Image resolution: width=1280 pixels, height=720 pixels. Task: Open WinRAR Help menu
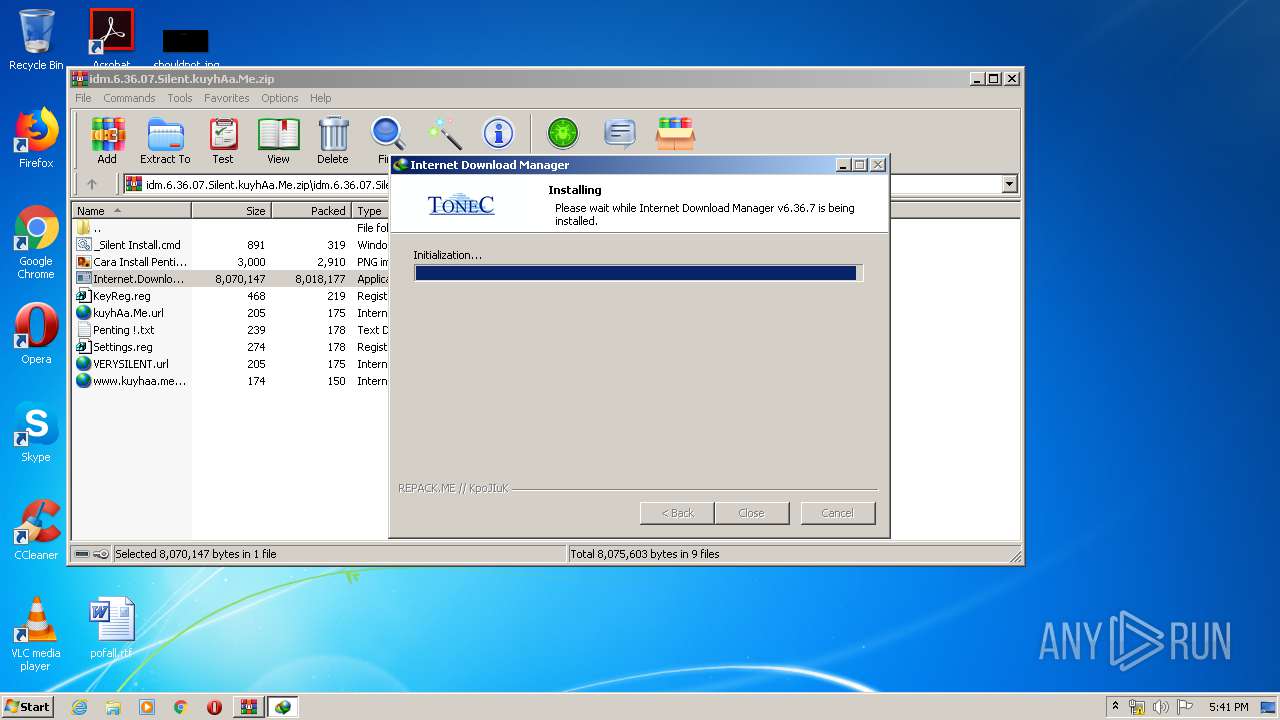coord(320,98)
